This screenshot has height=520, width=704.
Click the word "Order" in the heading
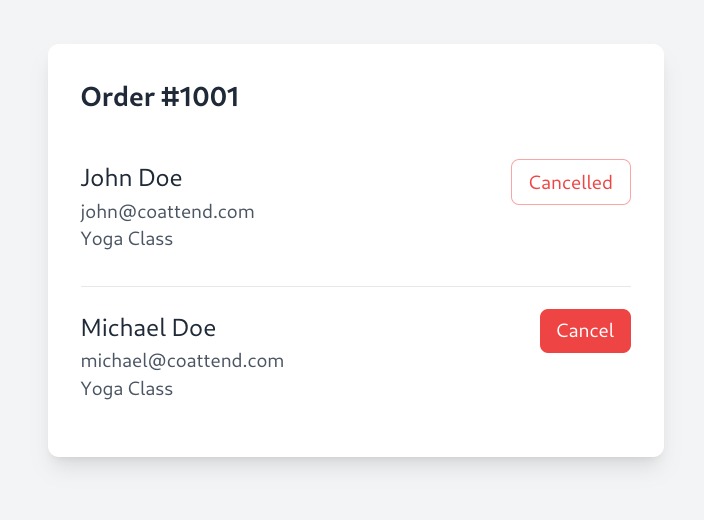click(113, 97)
